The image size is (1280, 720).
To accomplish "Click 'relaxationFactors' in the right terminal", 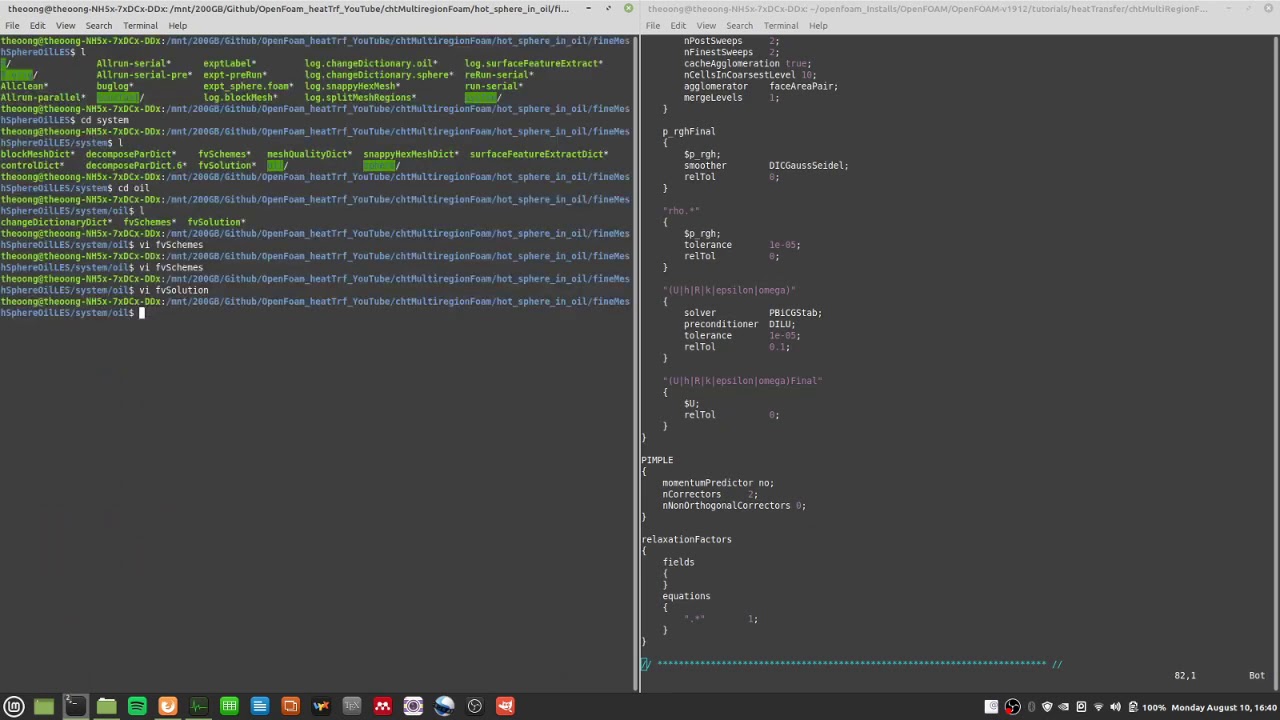I will click(686, 539).
